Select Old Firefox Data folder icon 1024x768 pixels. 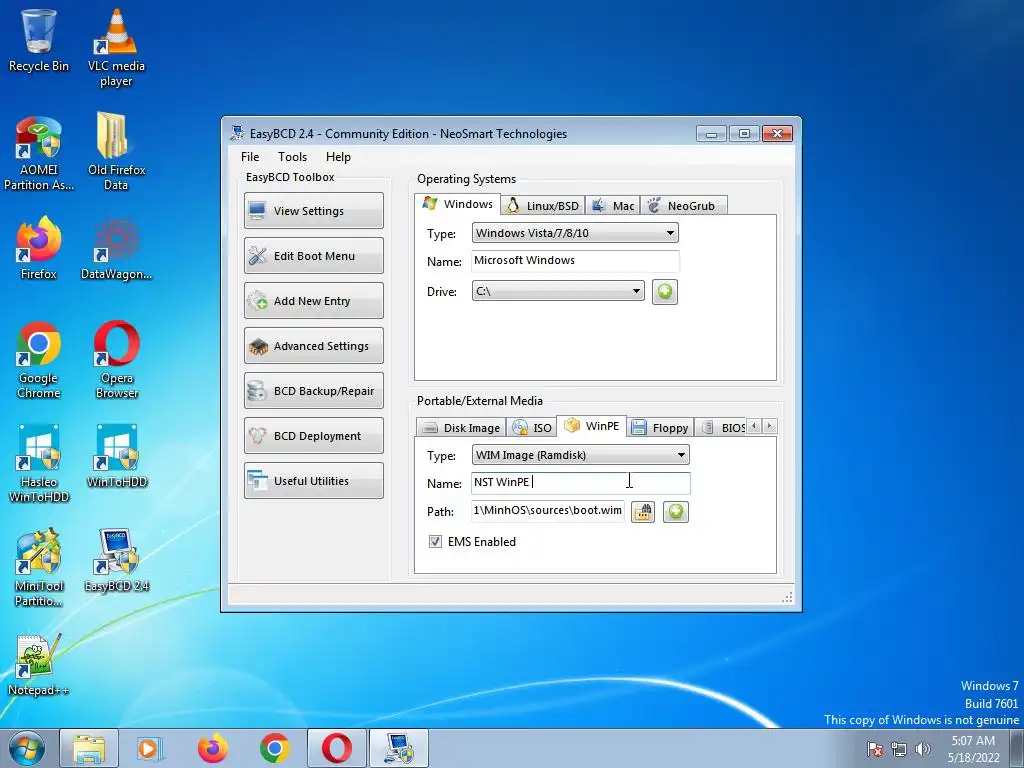(x=116, y=151)
